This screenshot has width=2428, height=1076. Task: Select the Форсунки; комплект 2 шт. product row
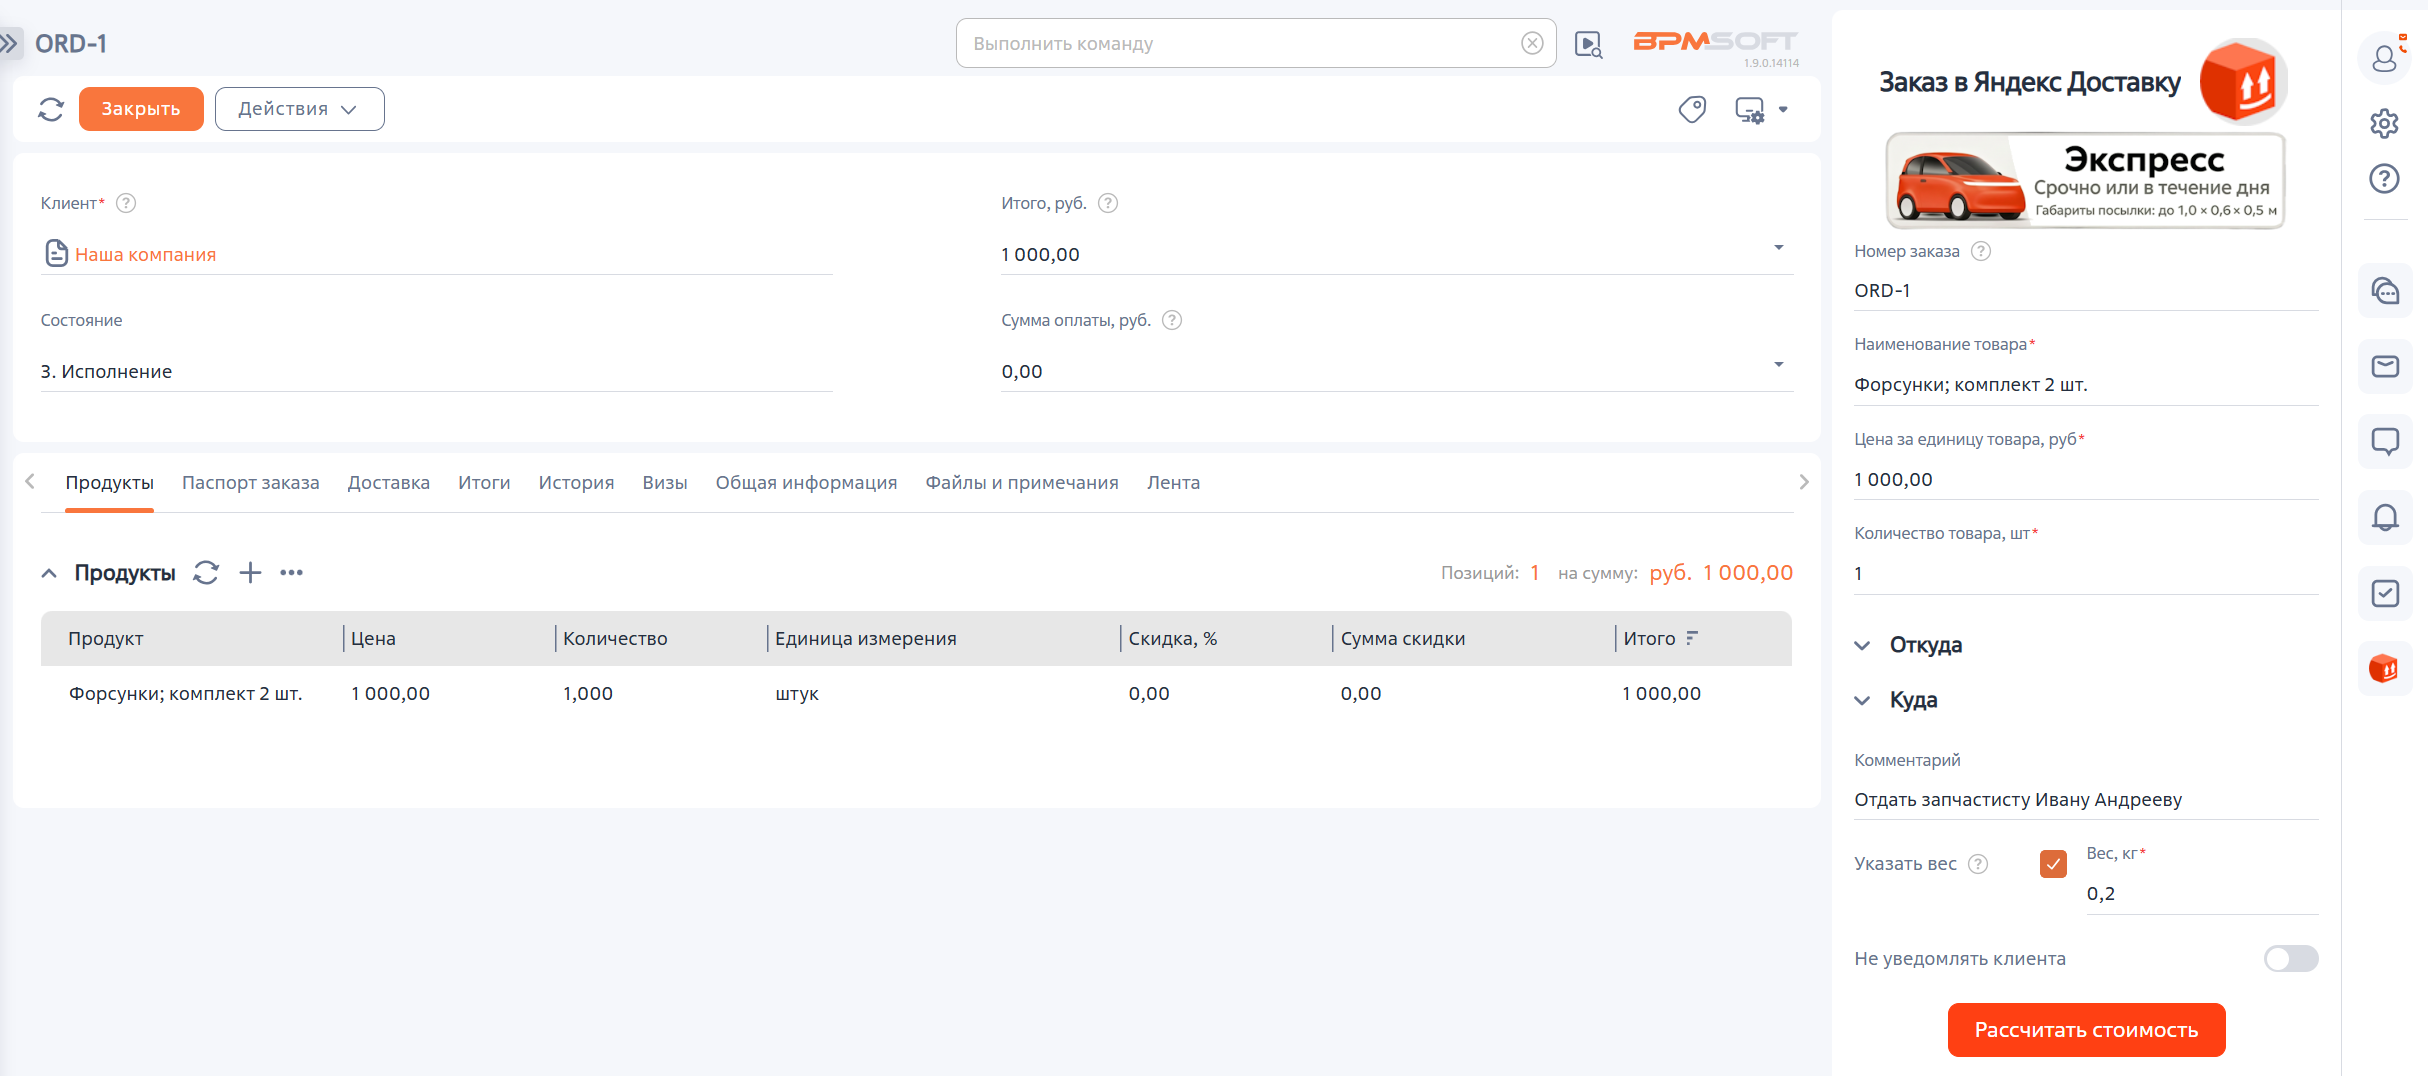point(916,694)
